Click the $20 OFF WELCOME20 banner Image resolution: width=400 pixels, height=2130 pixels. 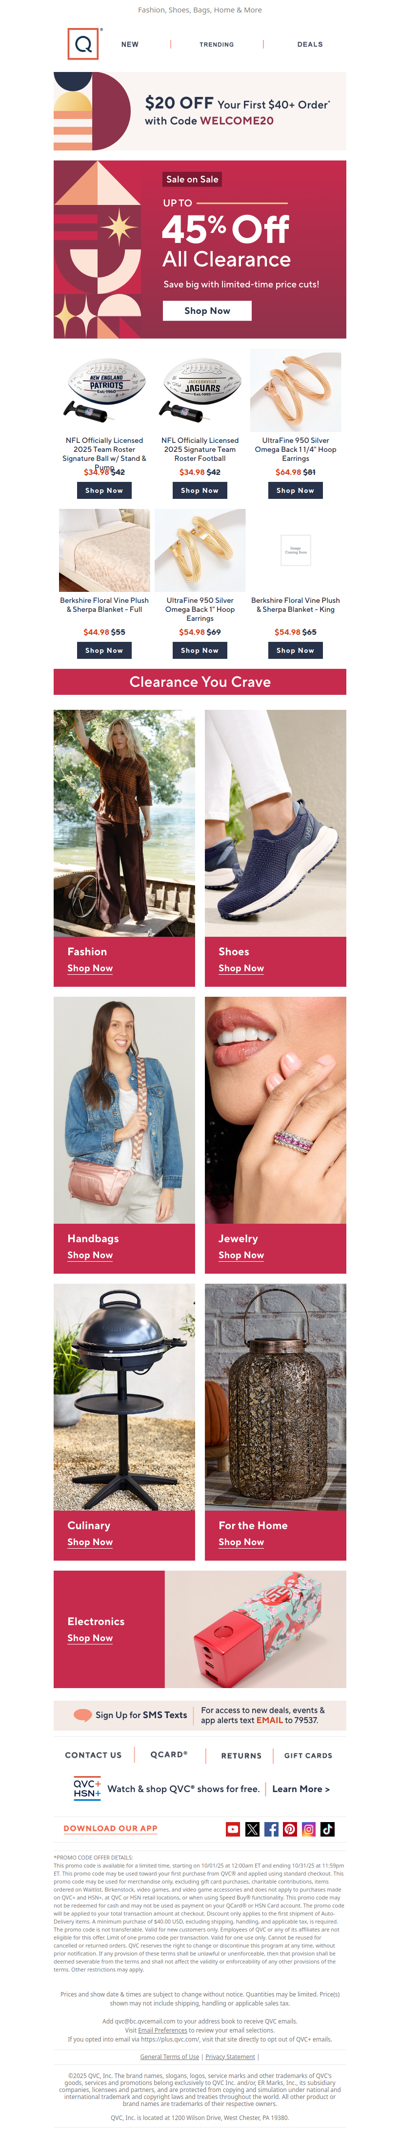point(200,111)
